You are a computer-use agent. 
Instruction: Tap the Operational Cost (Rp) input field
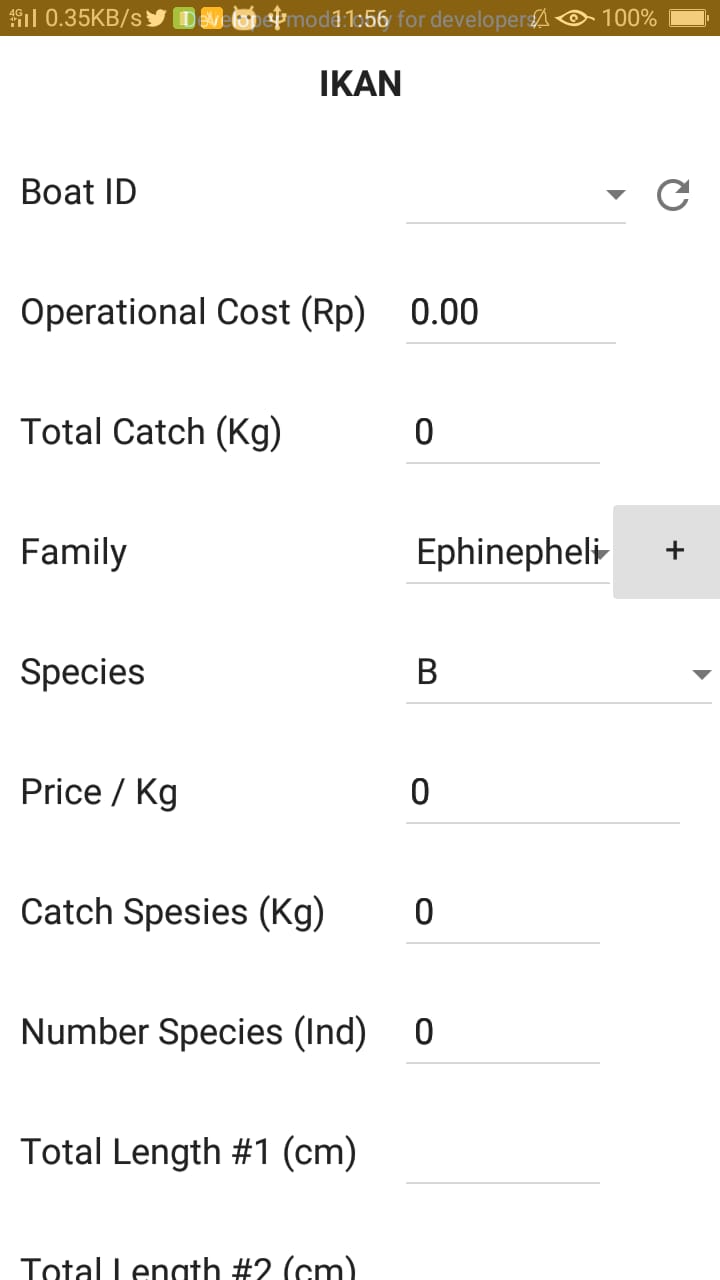510,313
